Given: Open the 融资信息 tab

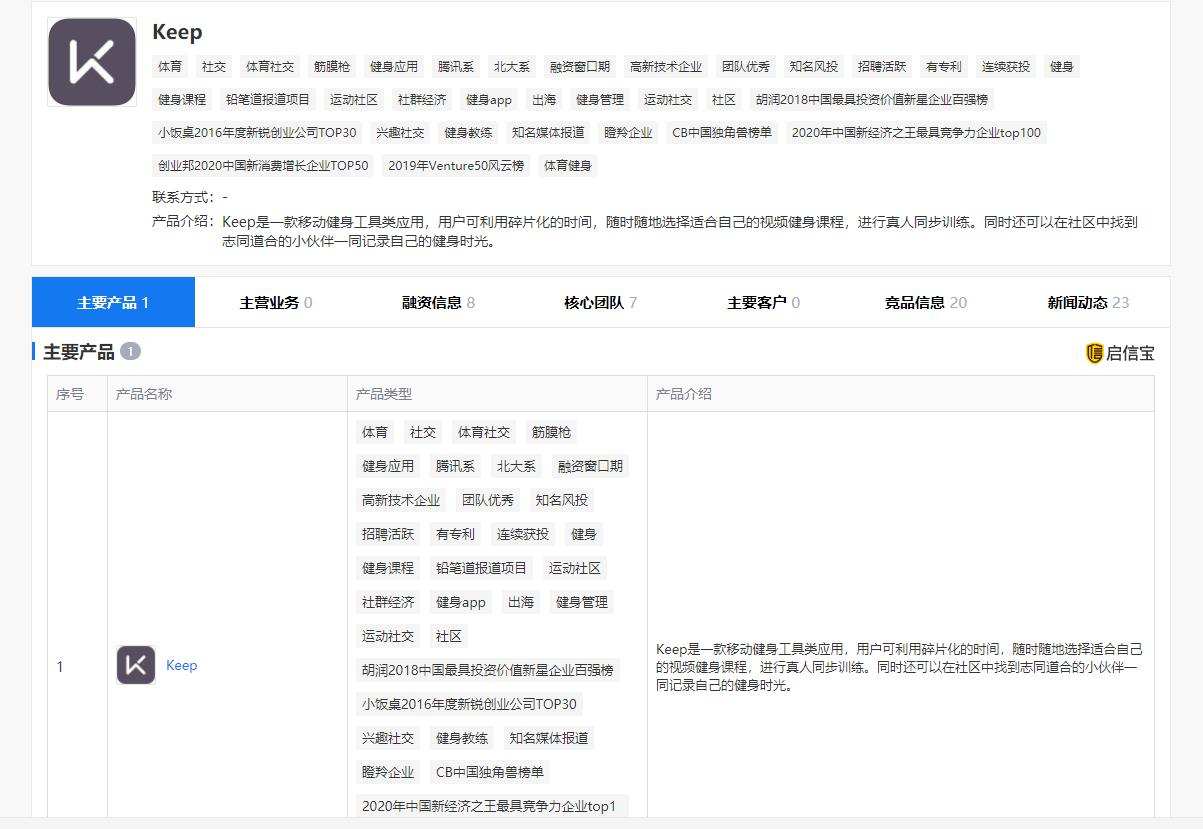Looking at the screenshot, I should [438, 302].
